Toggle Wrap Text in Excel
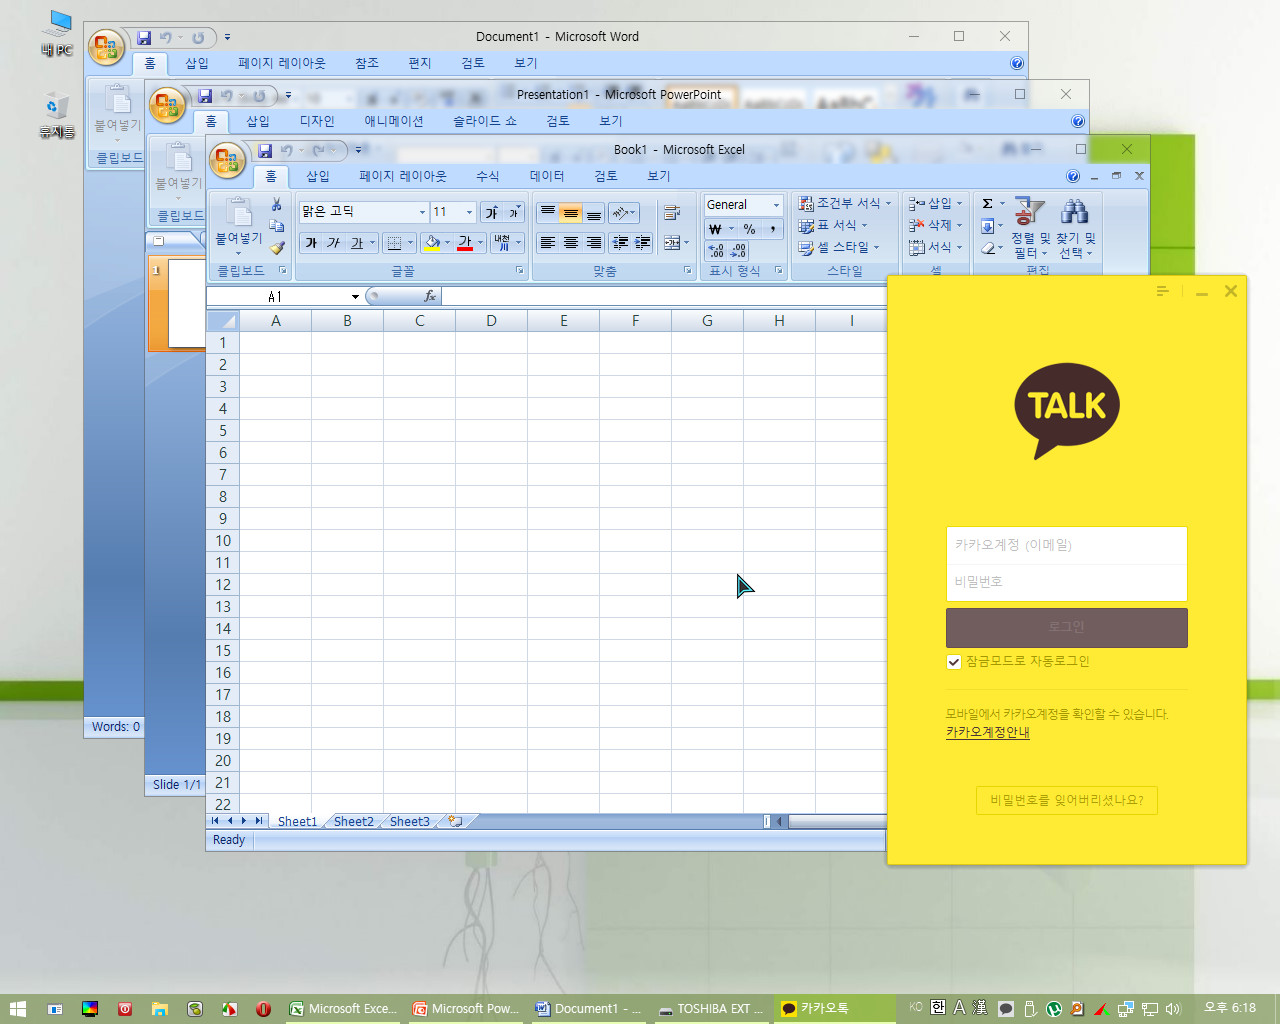 pos(672,212)
